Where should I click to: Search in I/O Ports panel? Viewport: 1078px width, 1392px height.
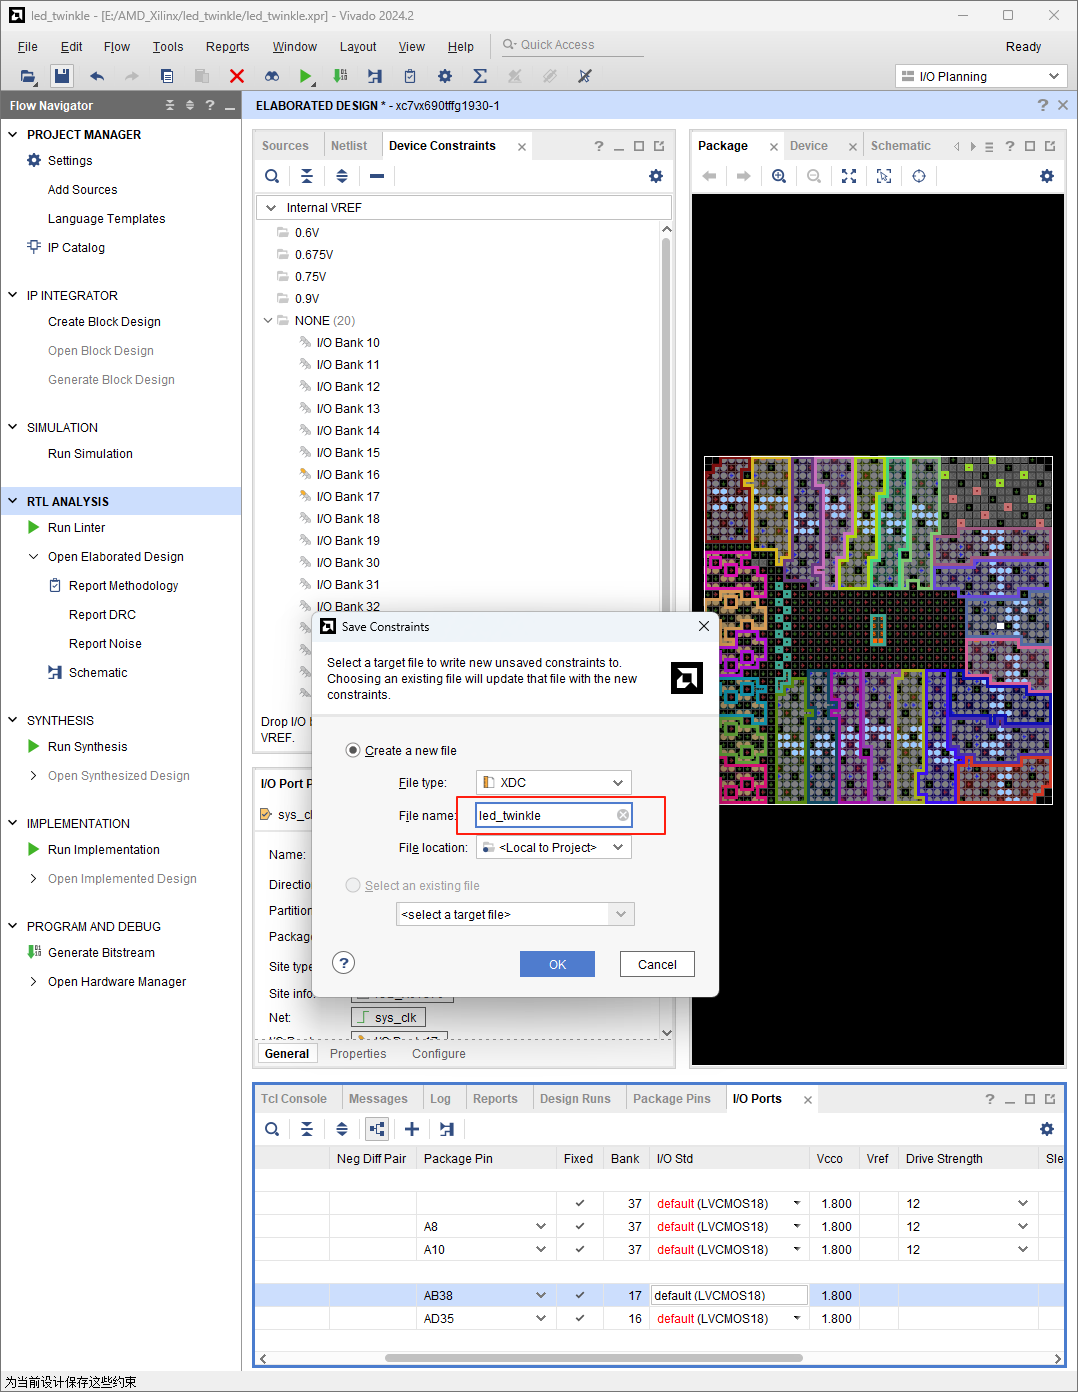click(272, 1129)
